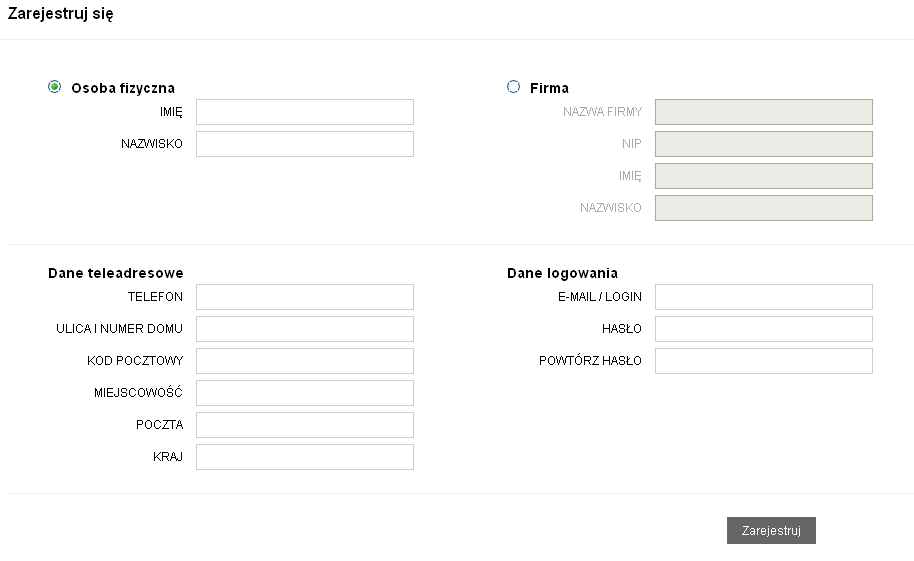The width and height of the screenshot is (914, 561).
Task: Click the IMIĘ field under Osoba fizyczna
Action: 305,112
